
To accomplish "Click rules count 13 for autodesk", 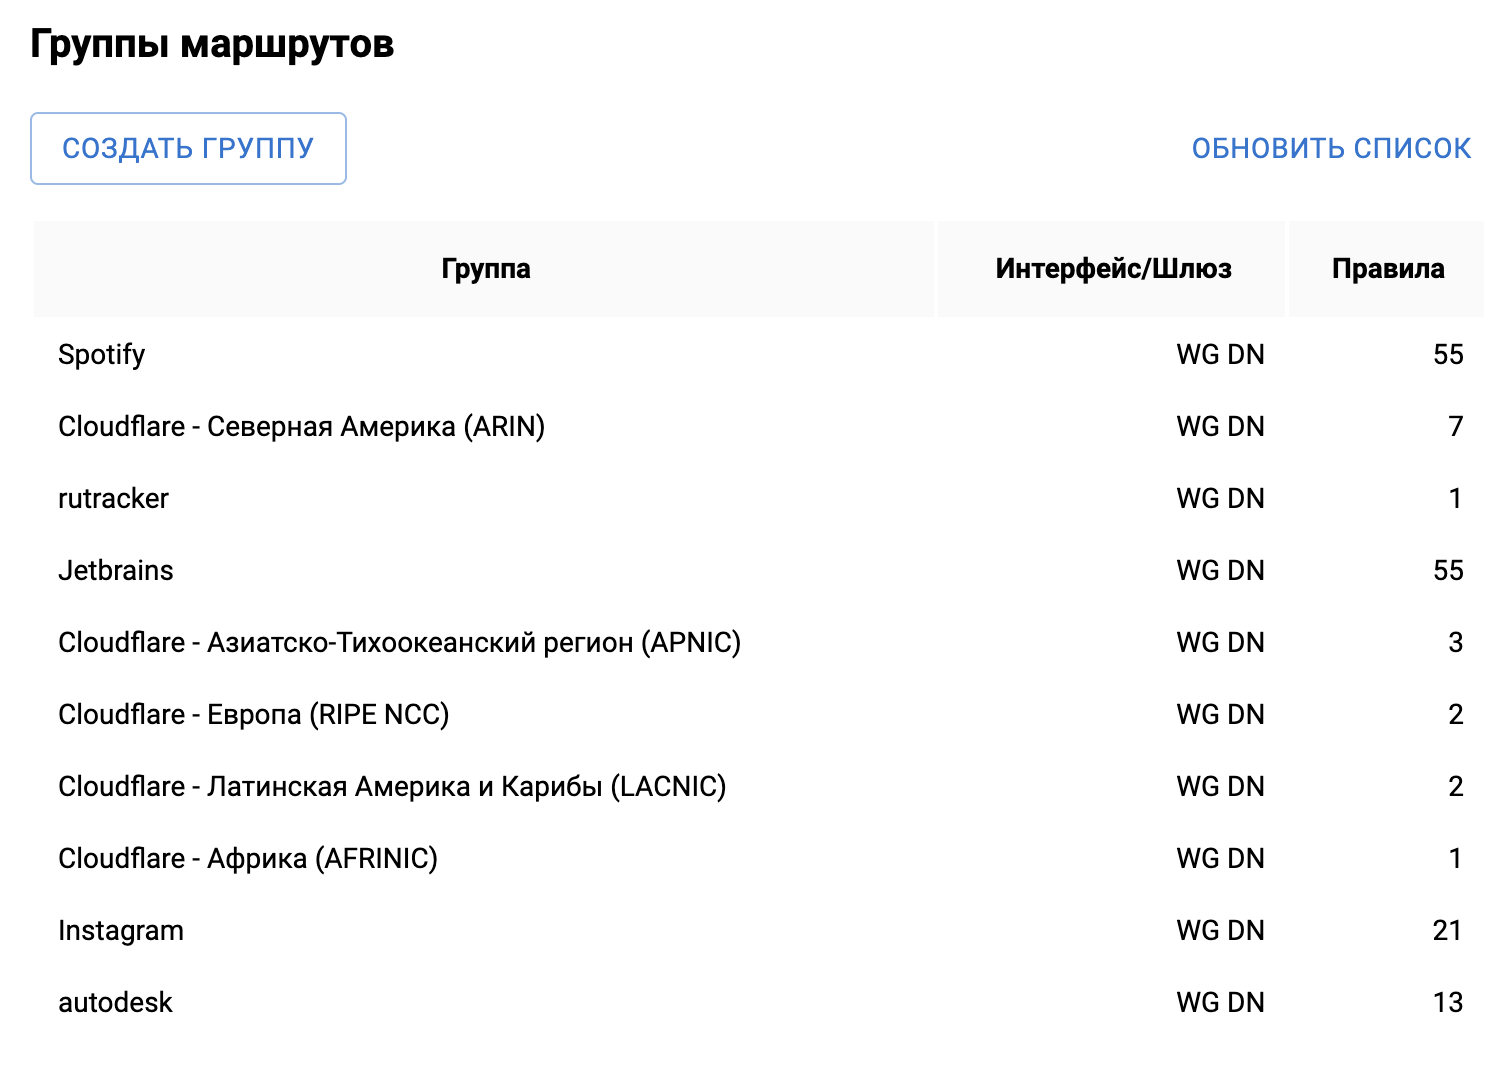I will coord(1447,1003).
